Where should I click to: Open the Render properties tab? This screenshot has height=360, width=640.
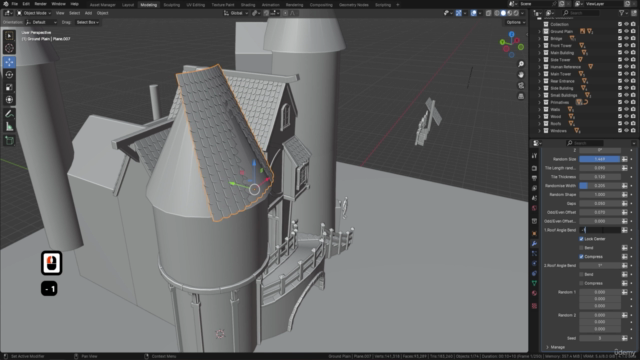pos(534,168)
